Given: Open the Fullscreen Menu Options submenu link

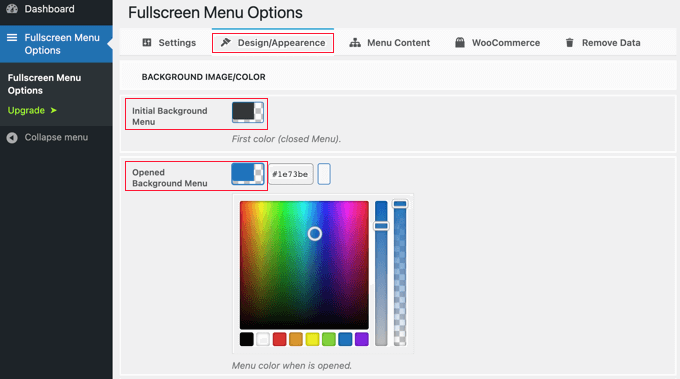Looking at the screenshot, I should 44,84.
